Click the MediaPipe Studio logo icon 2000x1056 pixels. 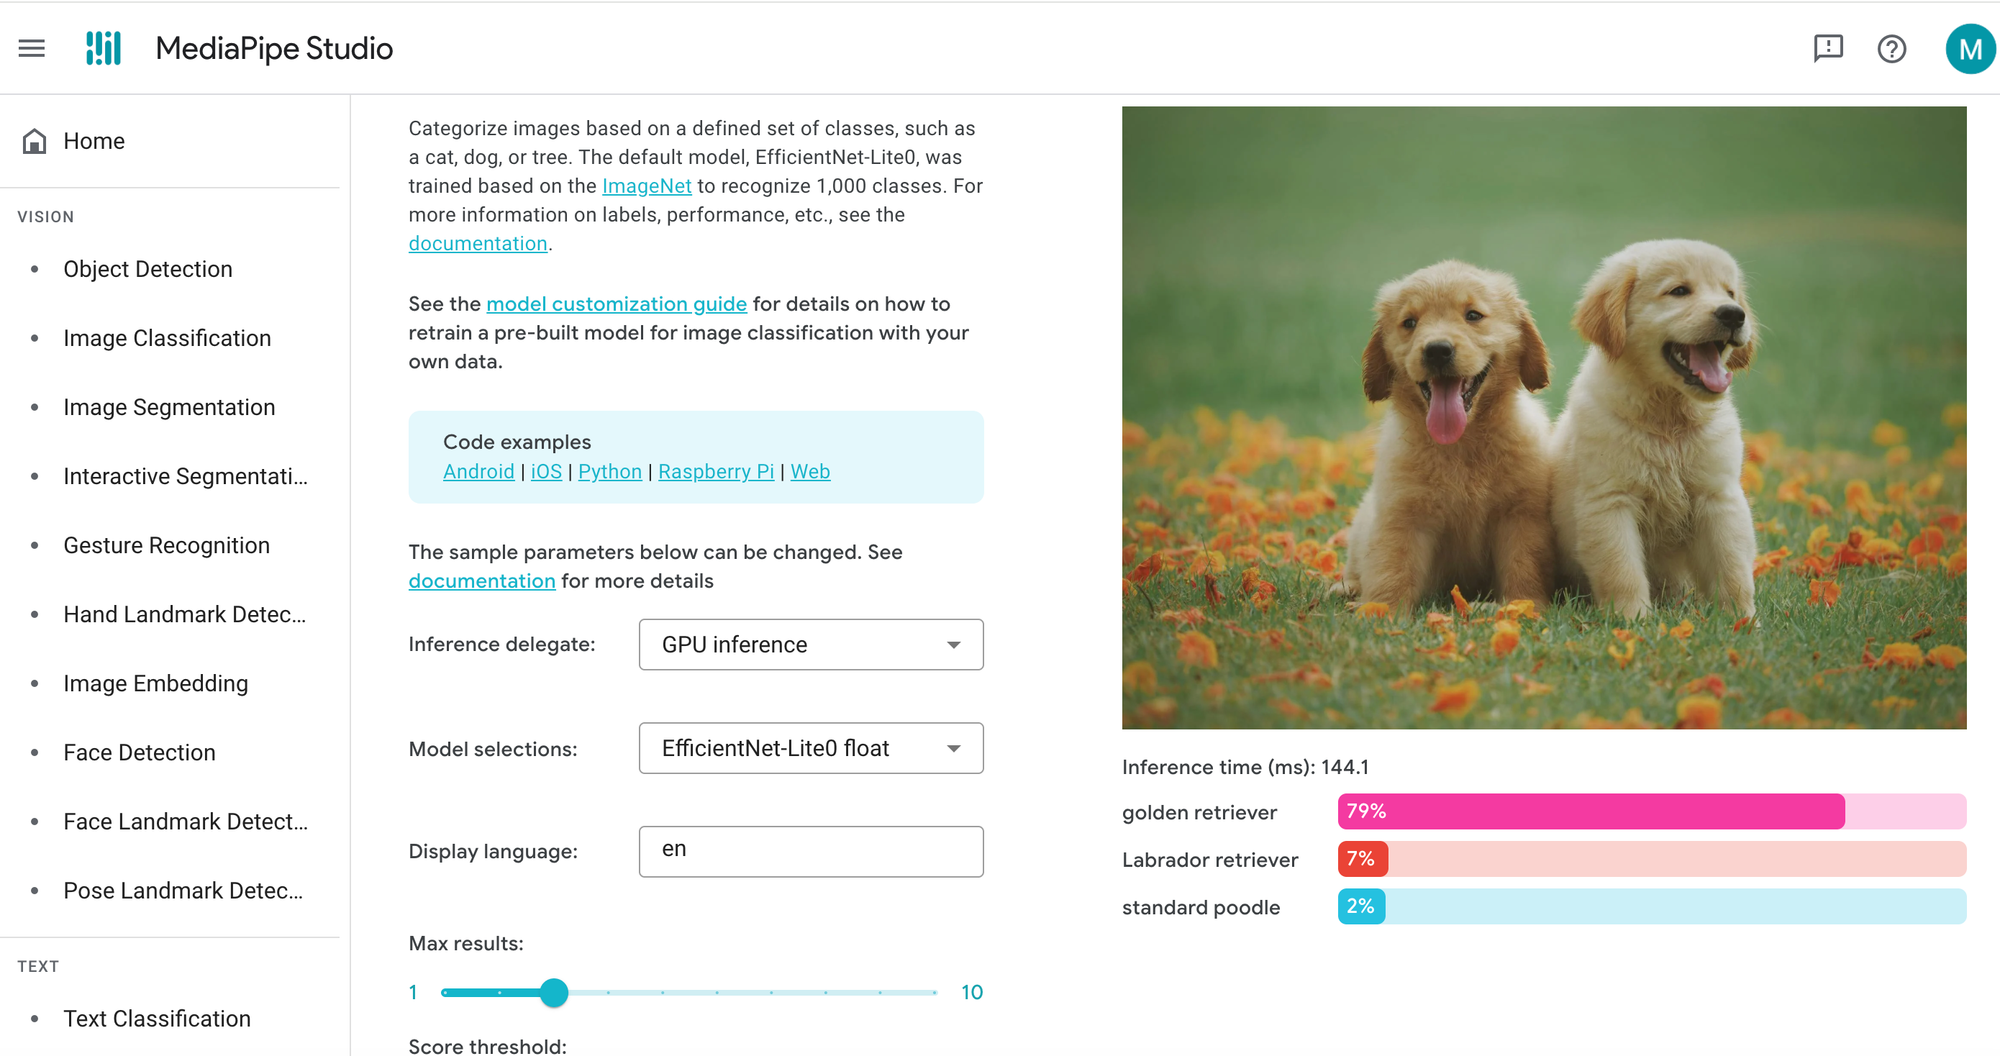(103, 48)
